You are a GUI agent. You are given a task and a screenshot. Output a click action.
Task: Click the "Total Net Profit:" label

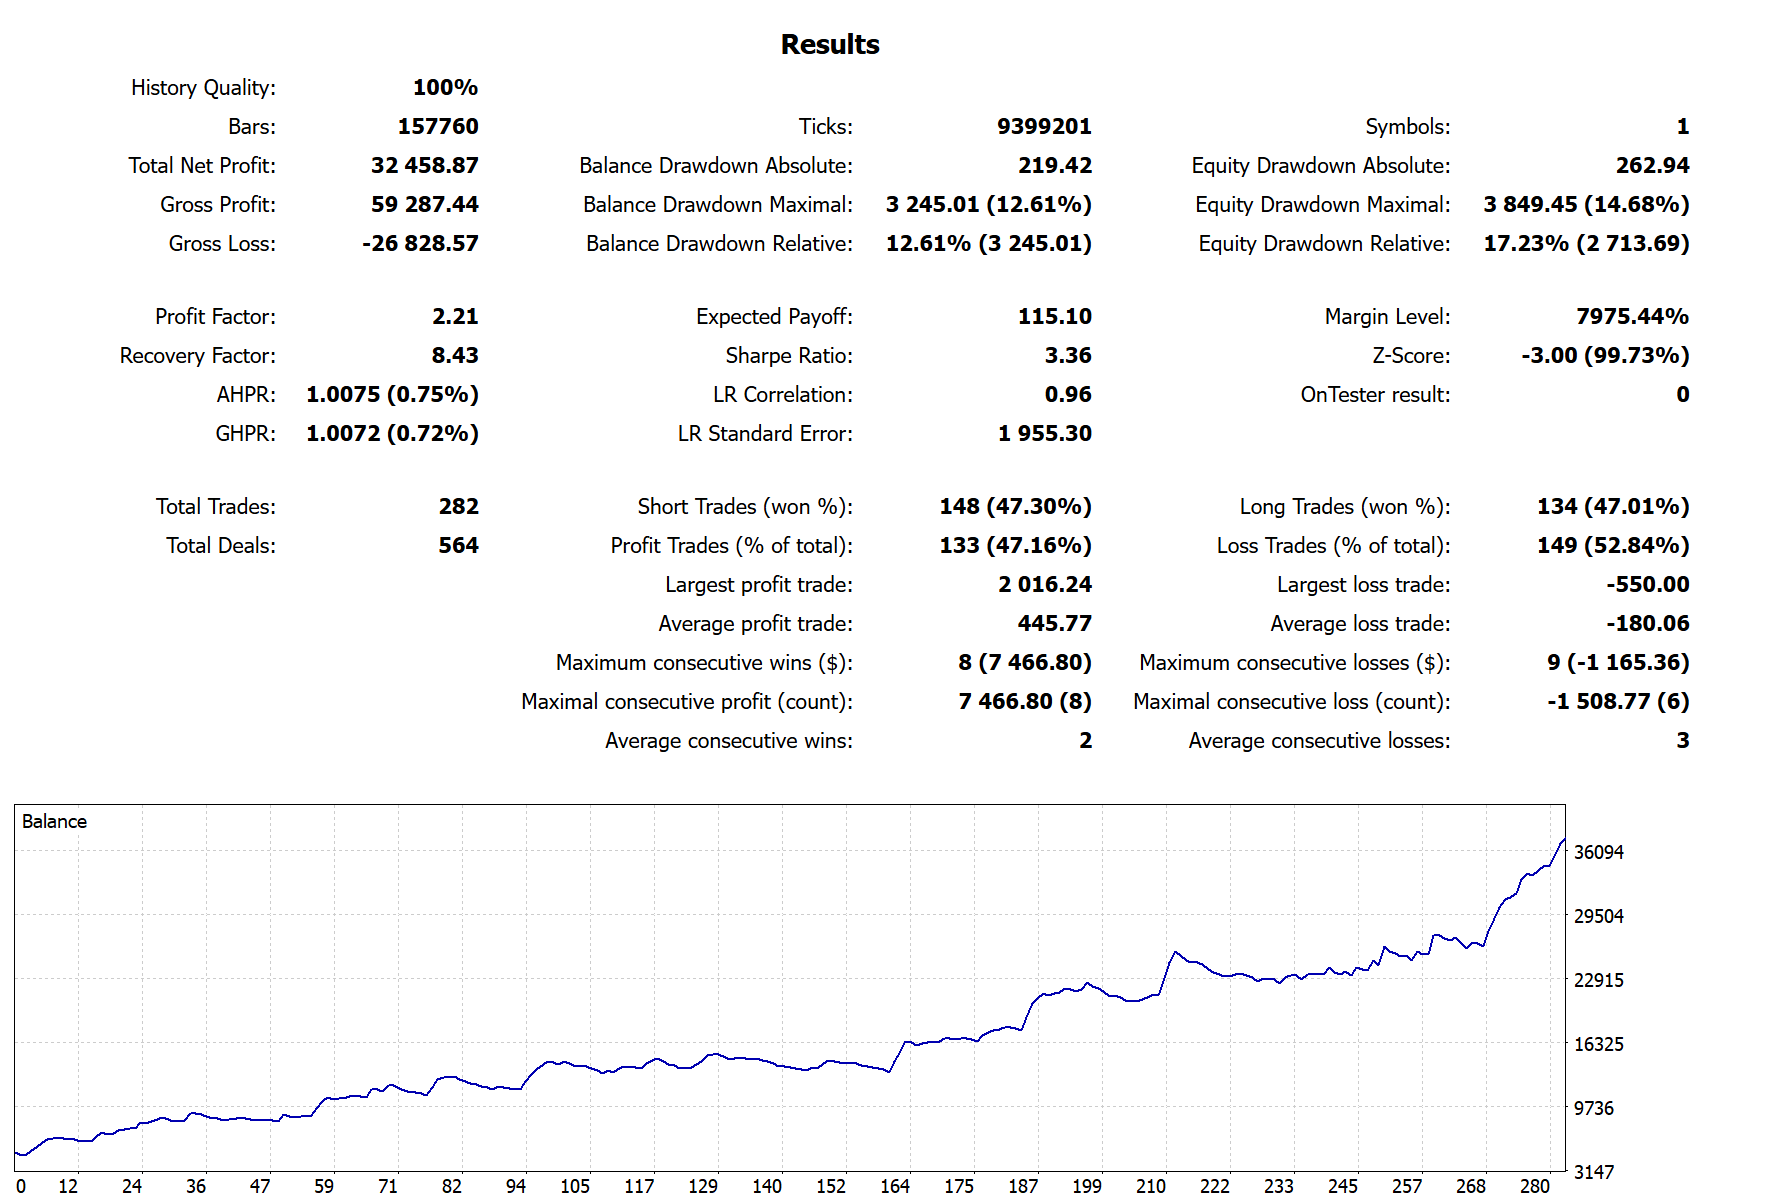pyautogui.click(x=202, y=166)
